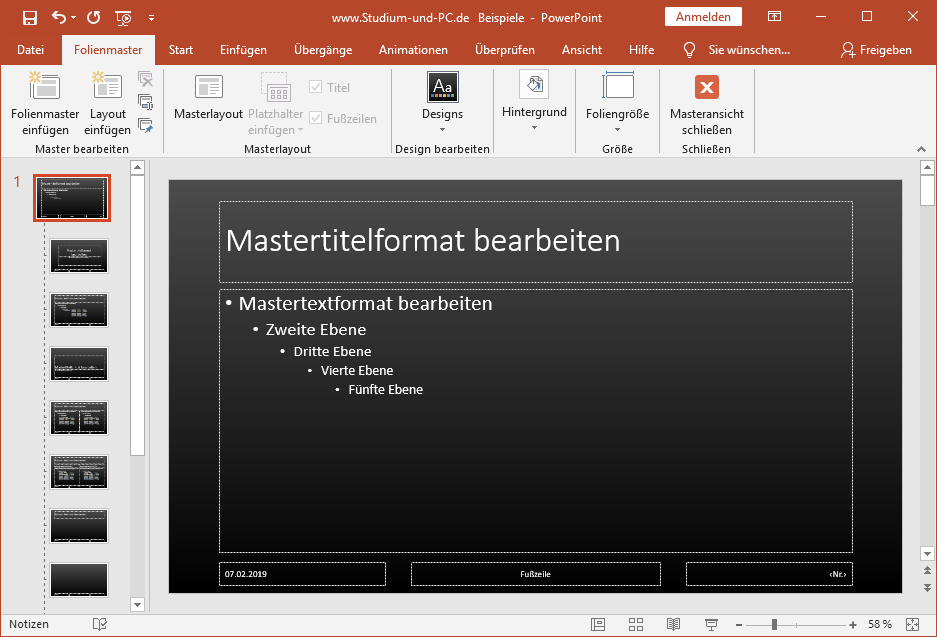Open the Designs gallery
This screenshot has height=637, width=937.
(x=442, y=103)
